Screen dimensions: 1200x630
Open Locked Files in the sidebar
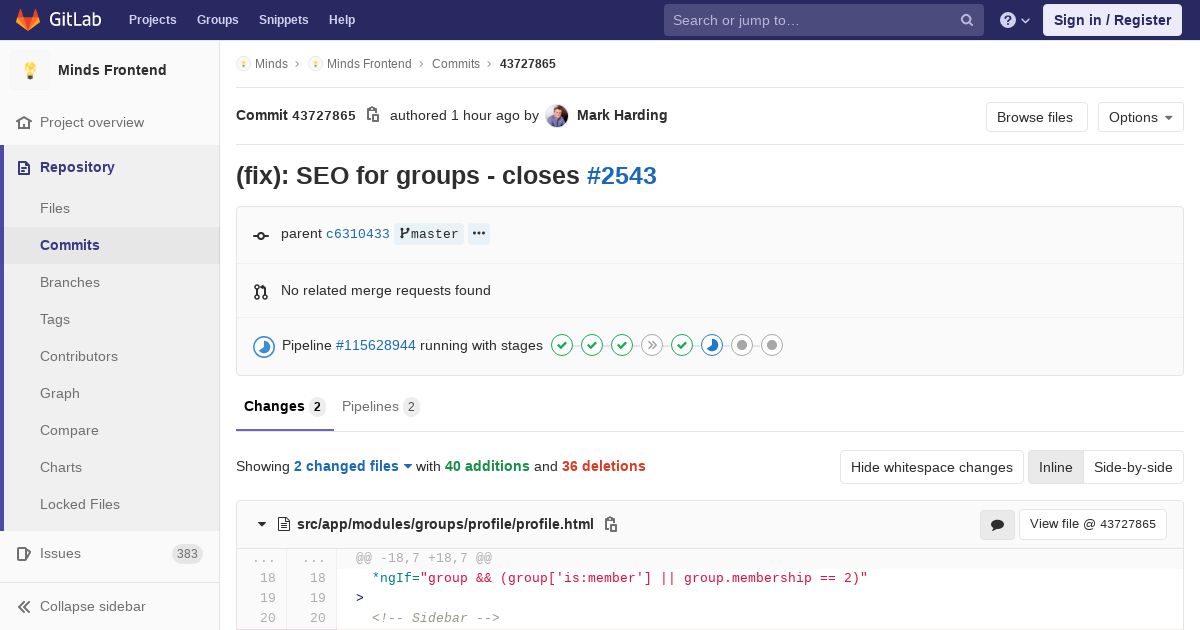(x=80, y=504)
